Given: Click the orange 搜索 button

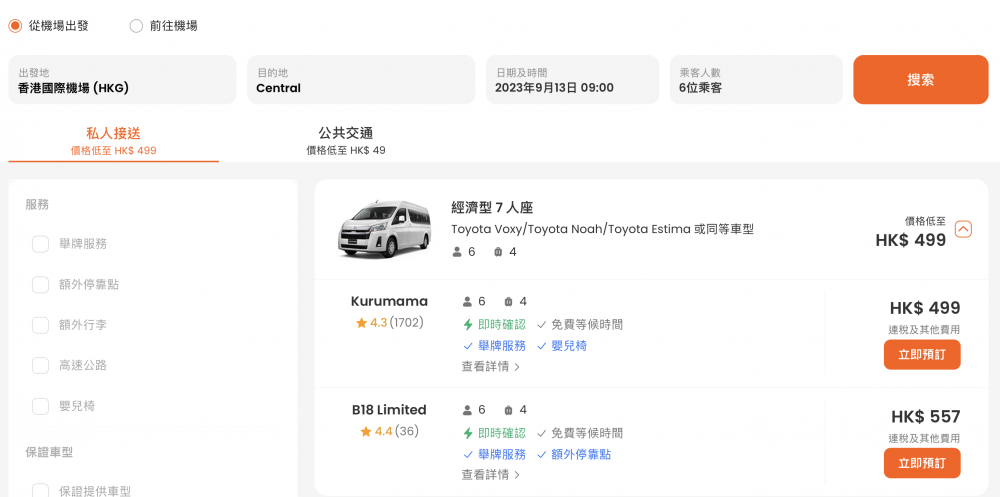Looking at the screenshot, I should 920,80.
